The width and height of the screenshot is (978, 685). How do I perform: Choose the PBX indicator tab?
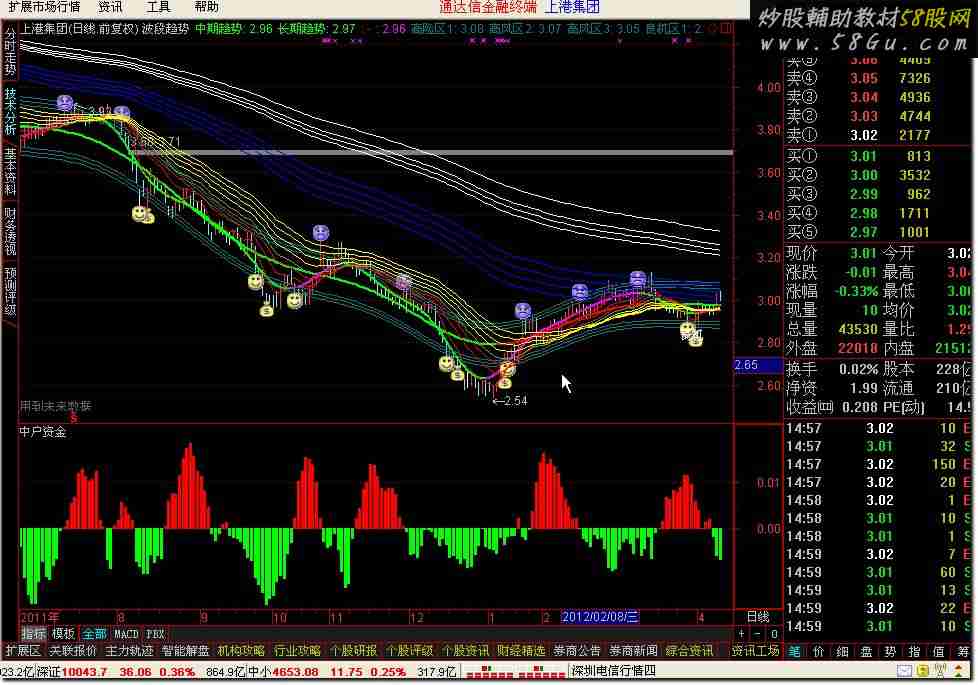click(155, 634)
